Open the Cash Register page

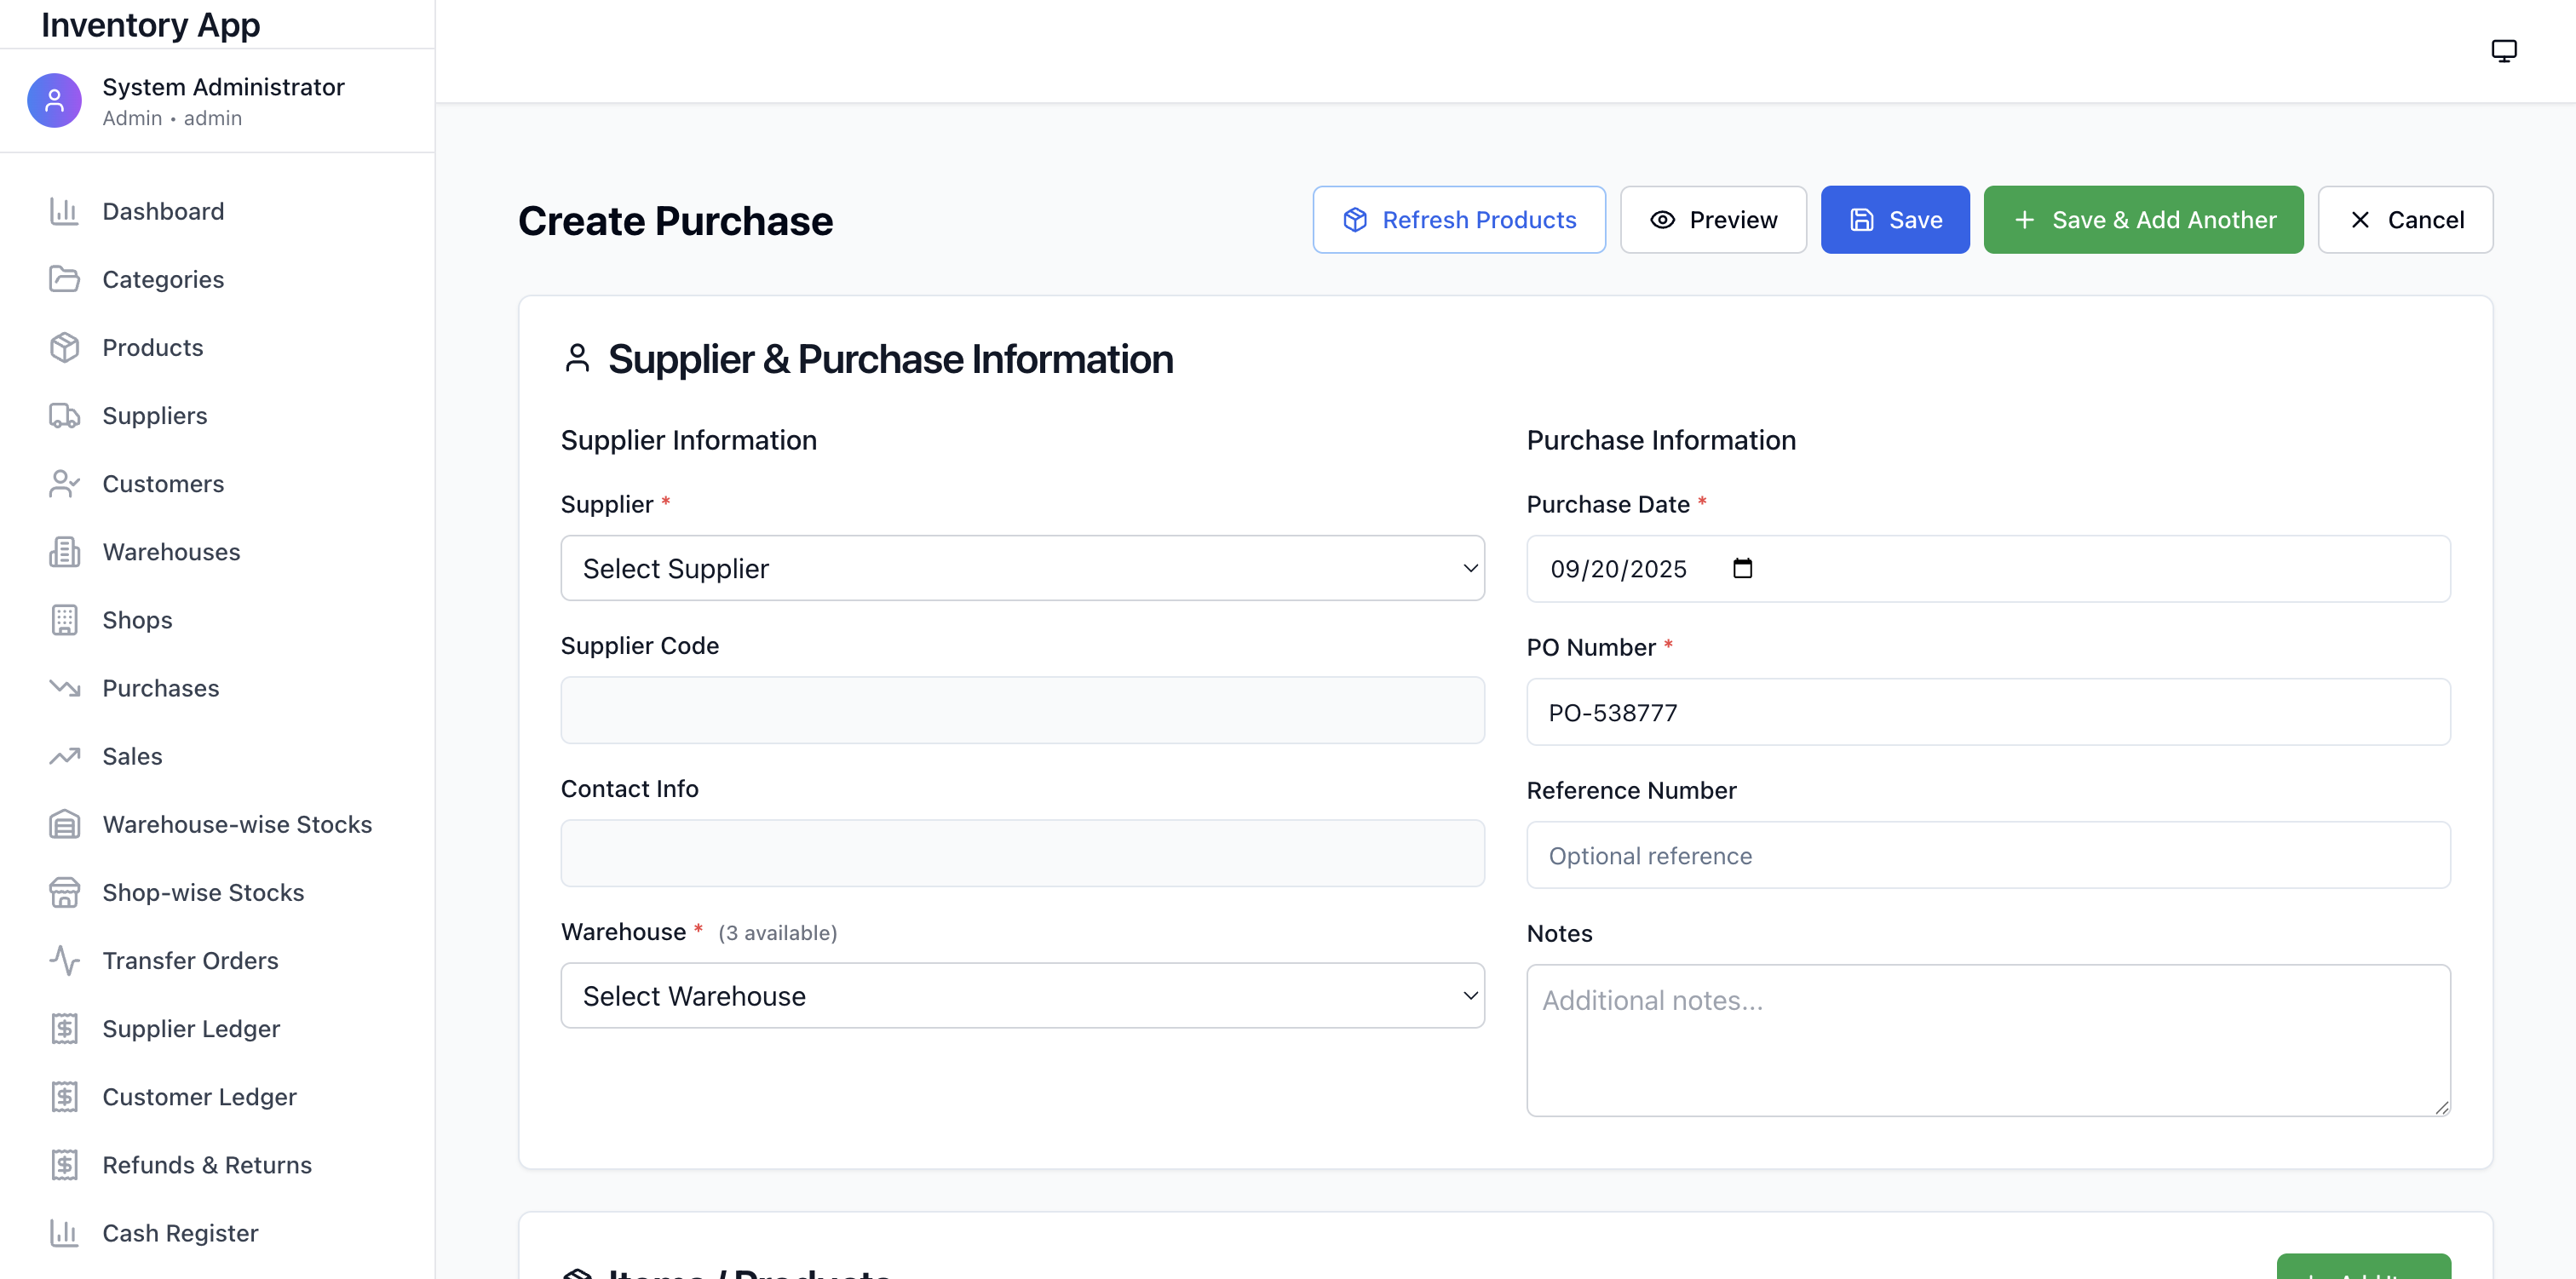180,1232
